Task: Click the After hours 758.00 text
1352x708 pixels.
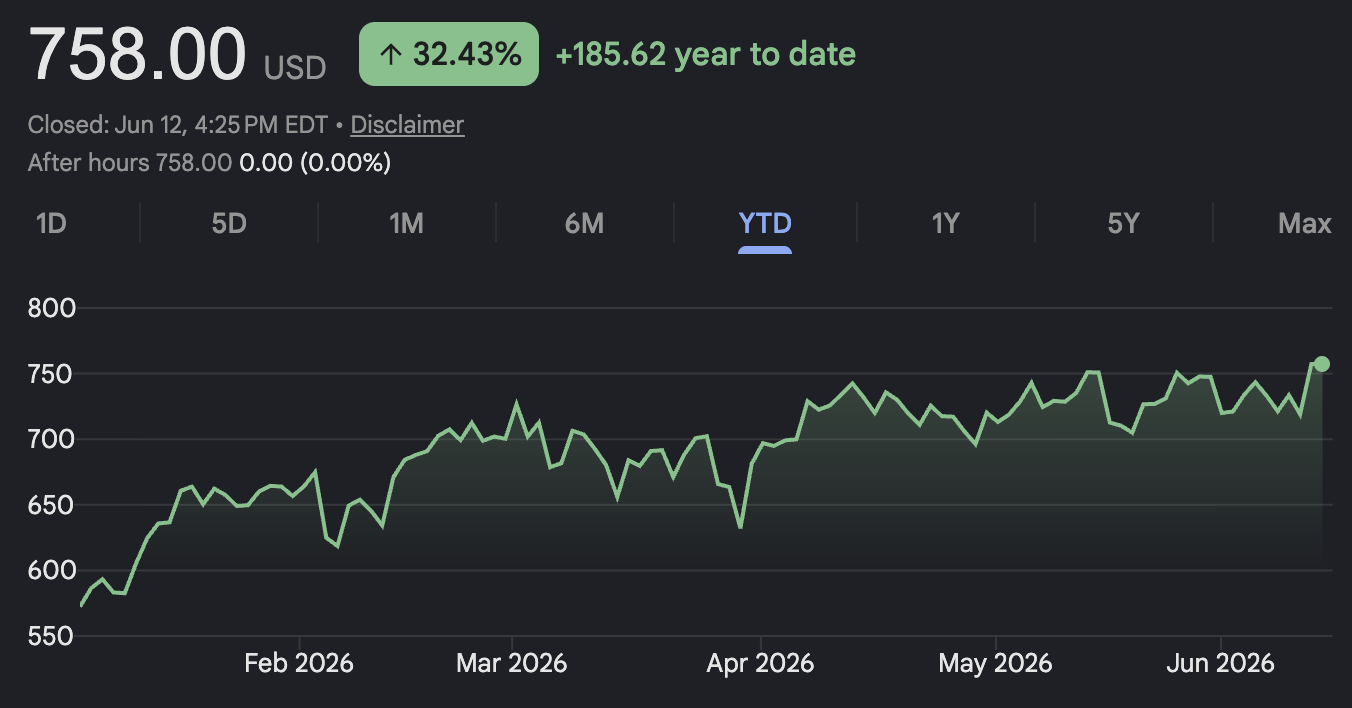Action: click(130, 162)
